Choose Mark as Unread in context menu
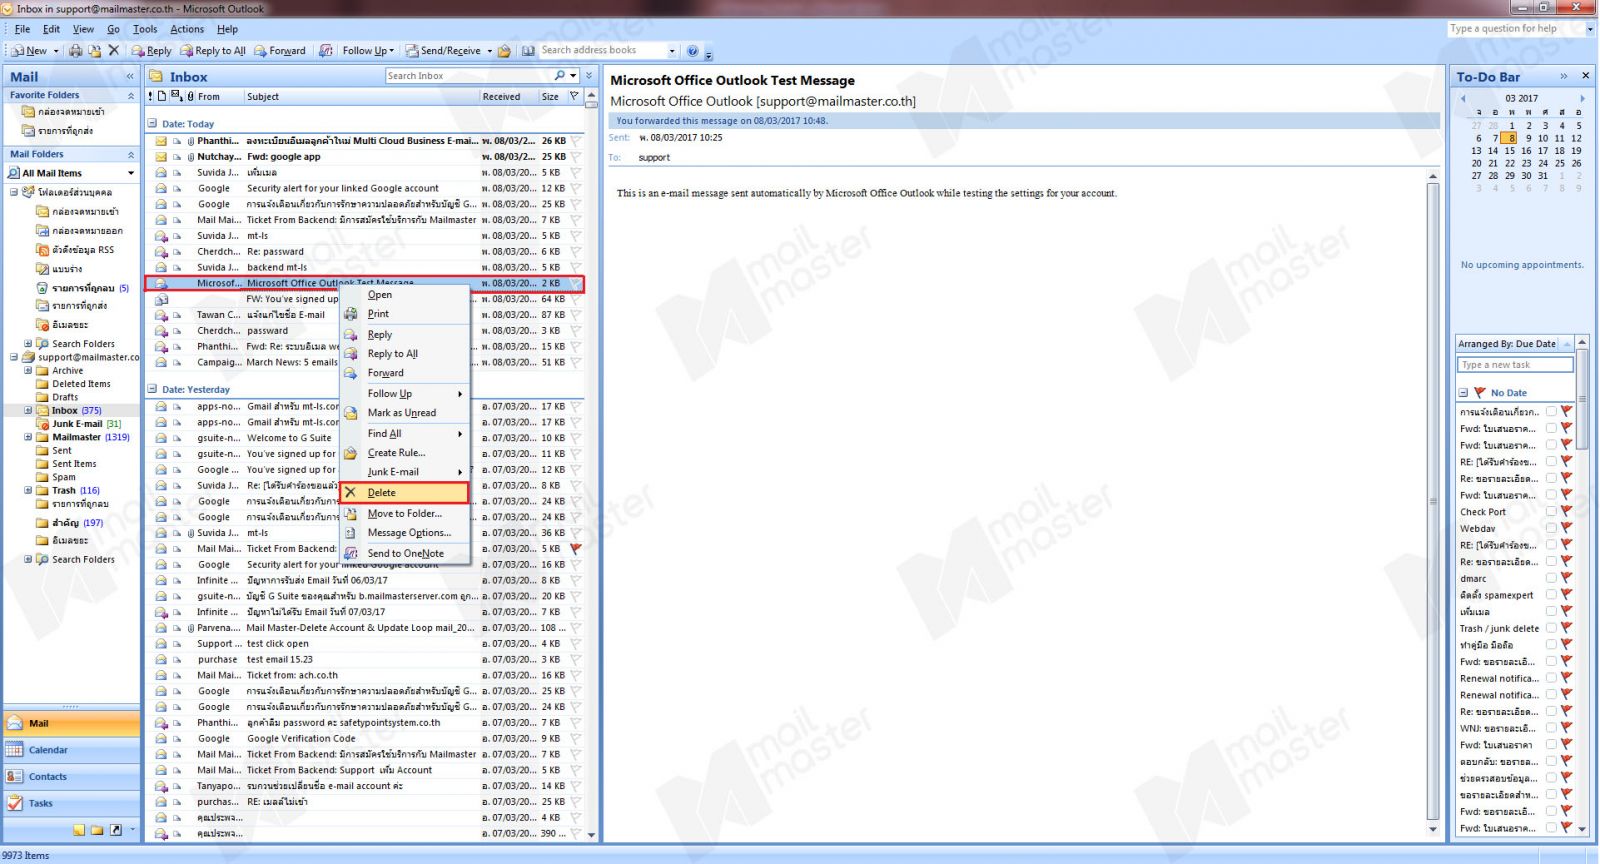This screenshot has height=864, width=1600. (402, 413)
